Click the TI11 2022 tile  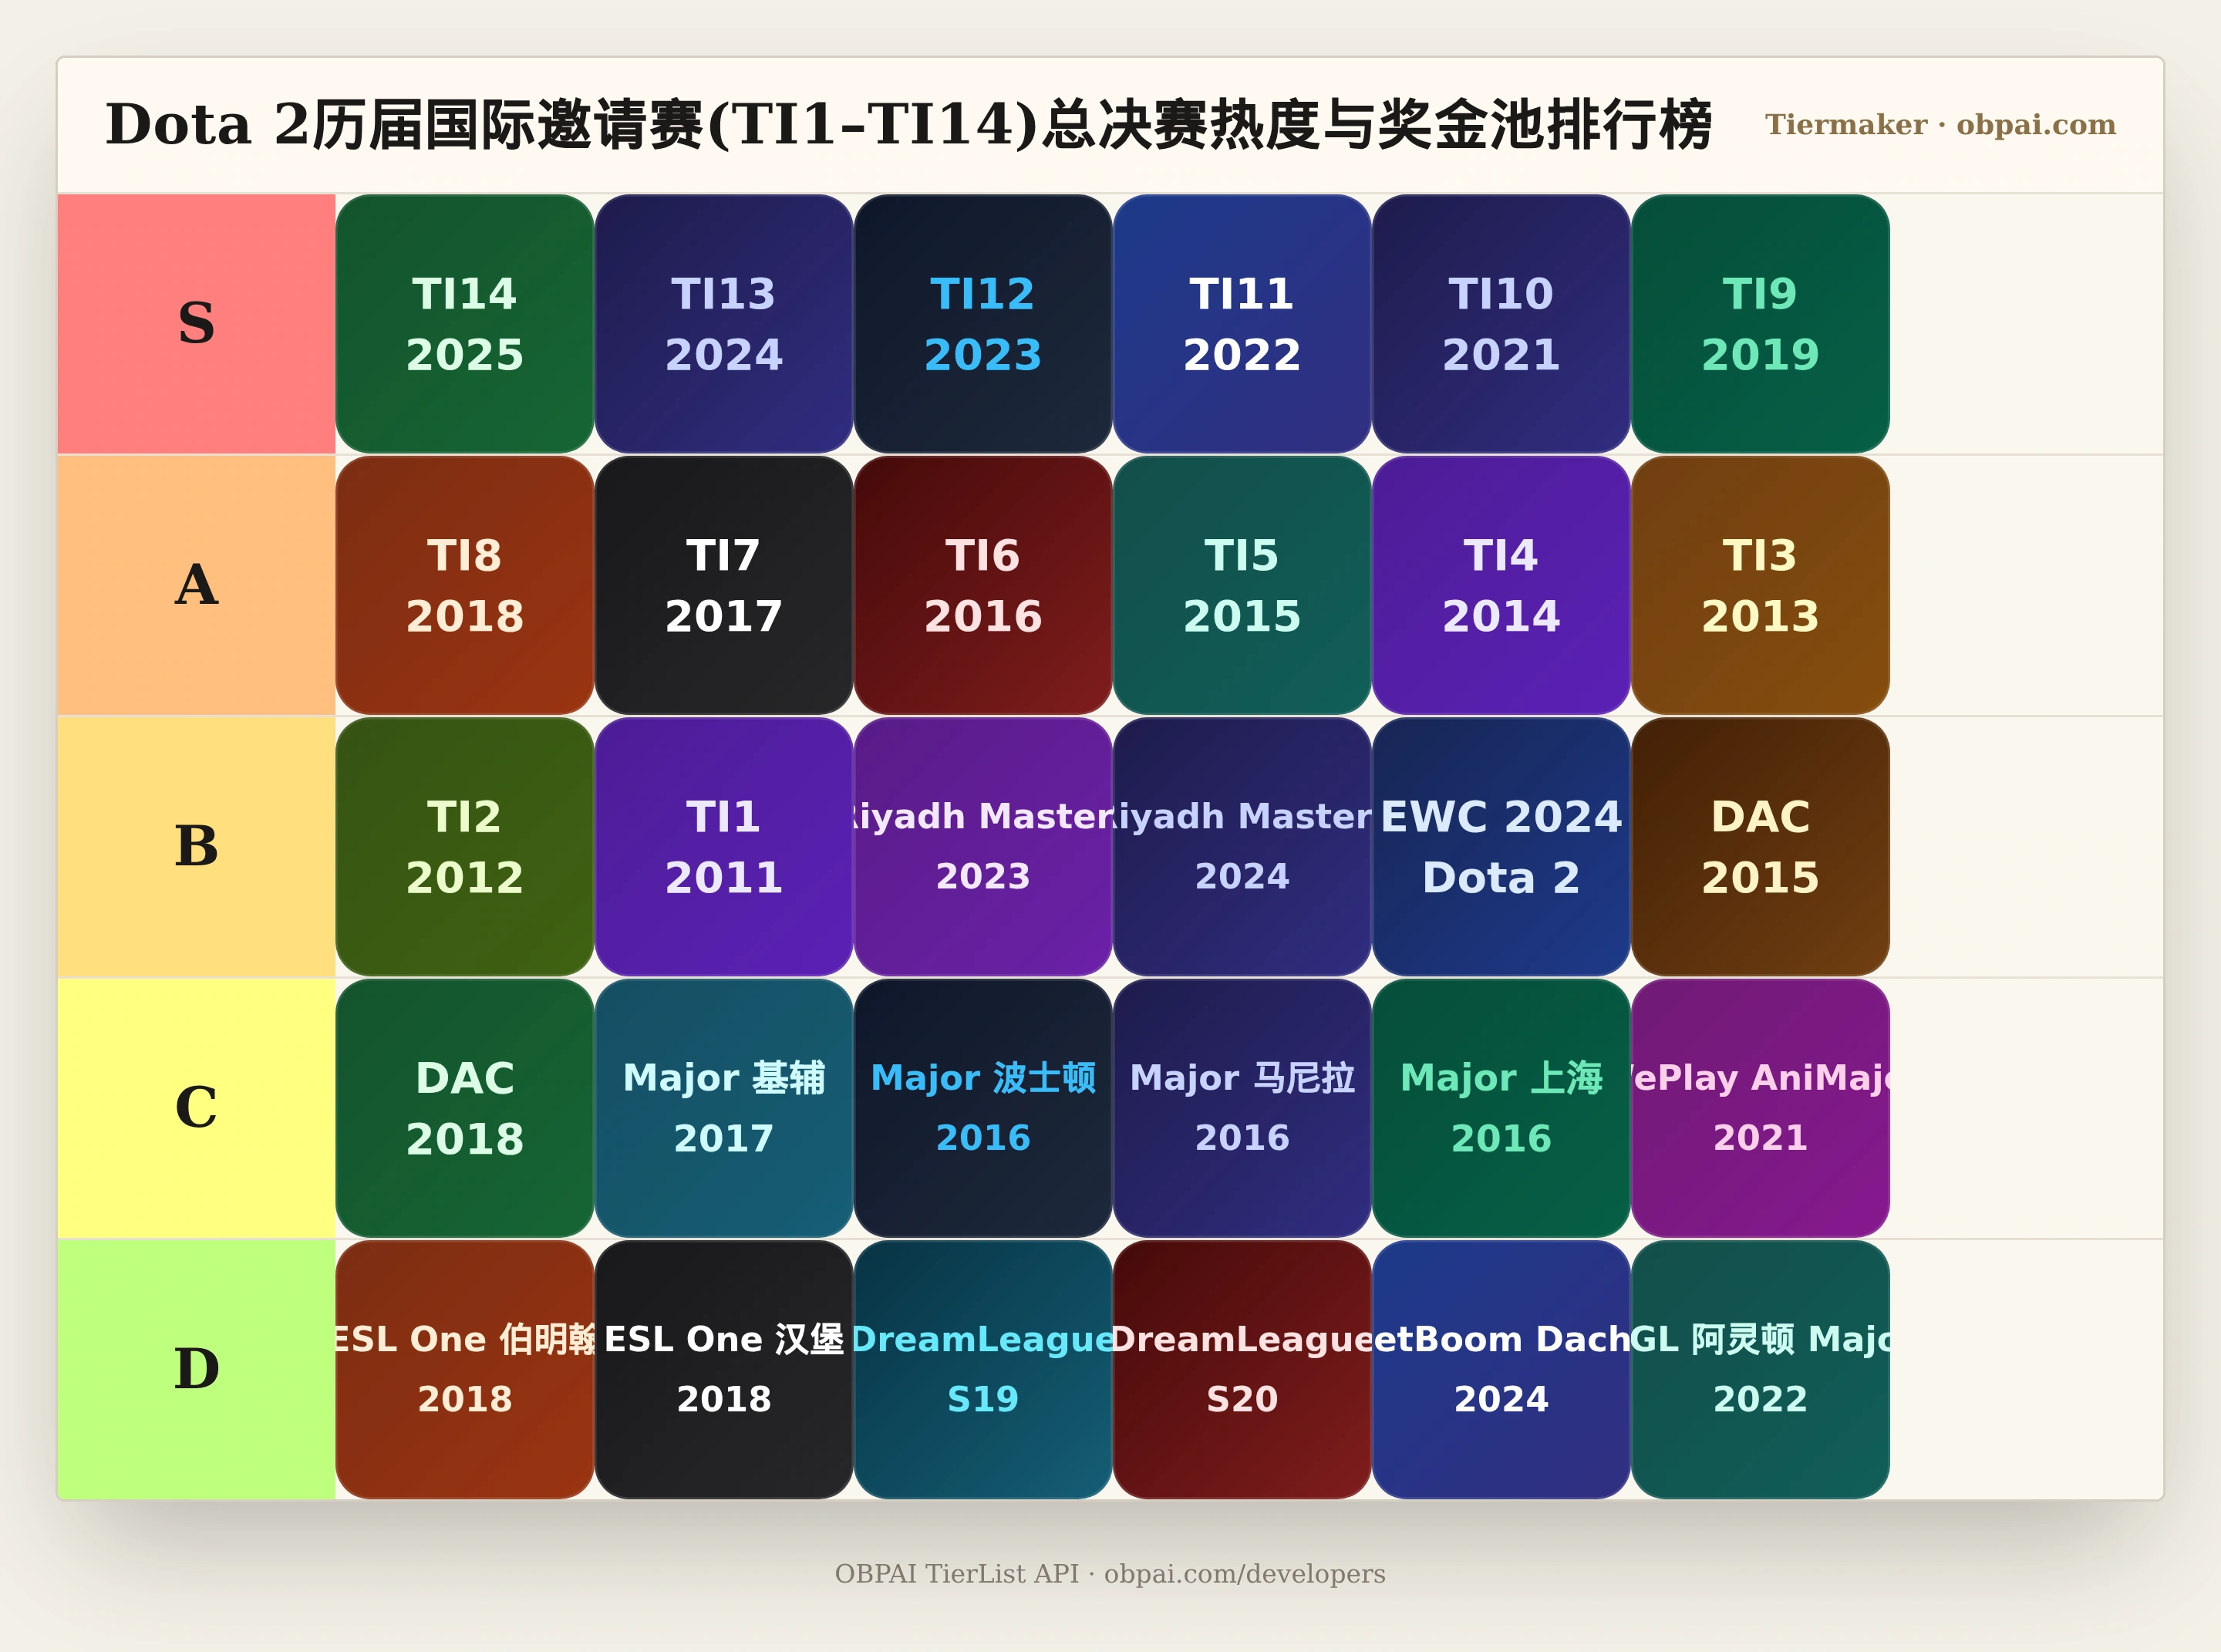point(1242,324)
